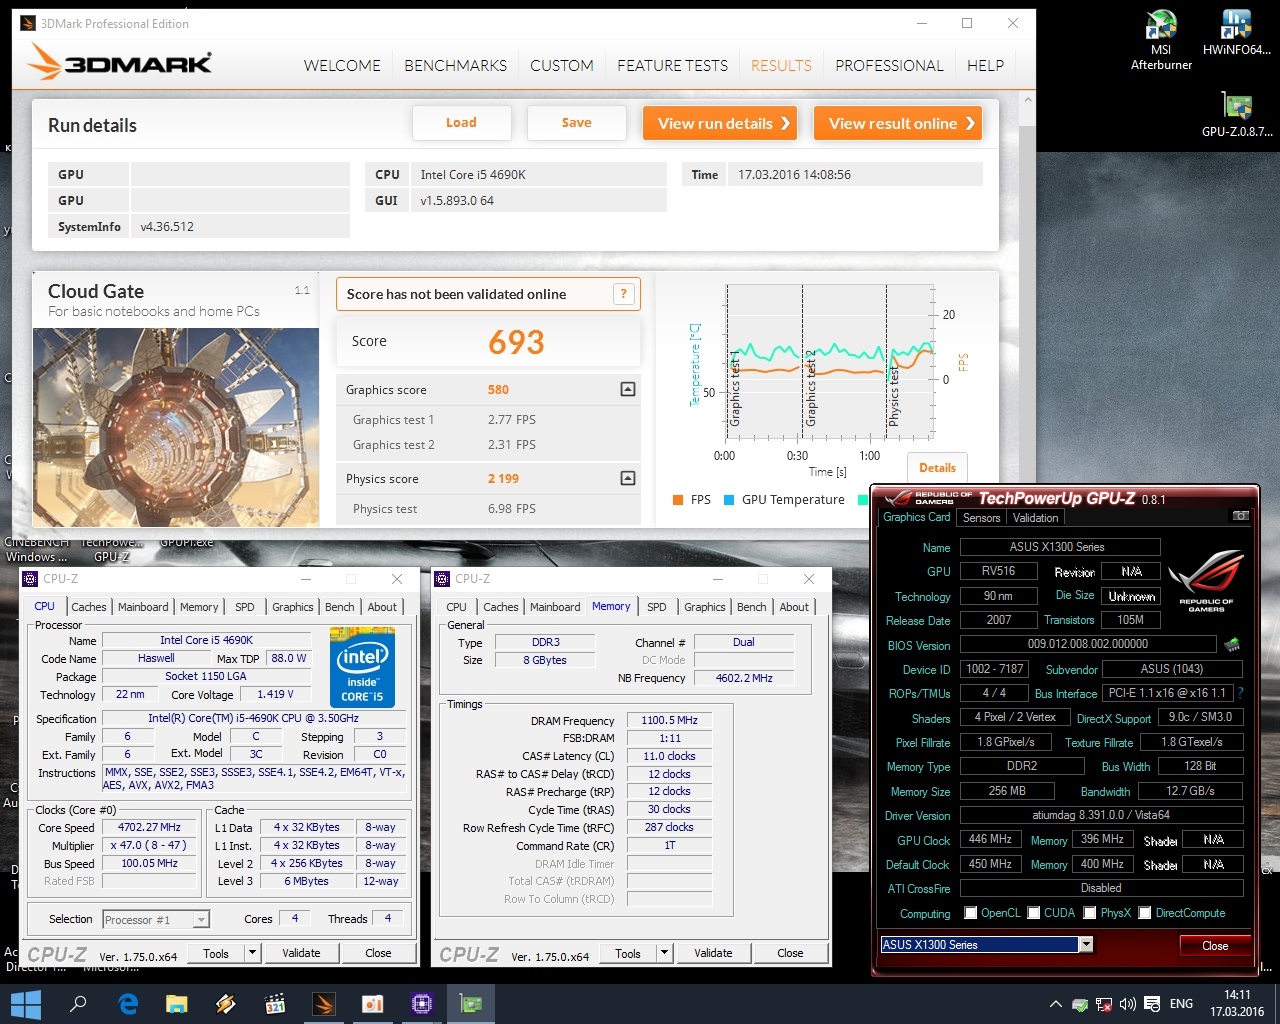
Task: Click the BIOS save chip icon in GPU-Z
Action: tap(1232, 645)
